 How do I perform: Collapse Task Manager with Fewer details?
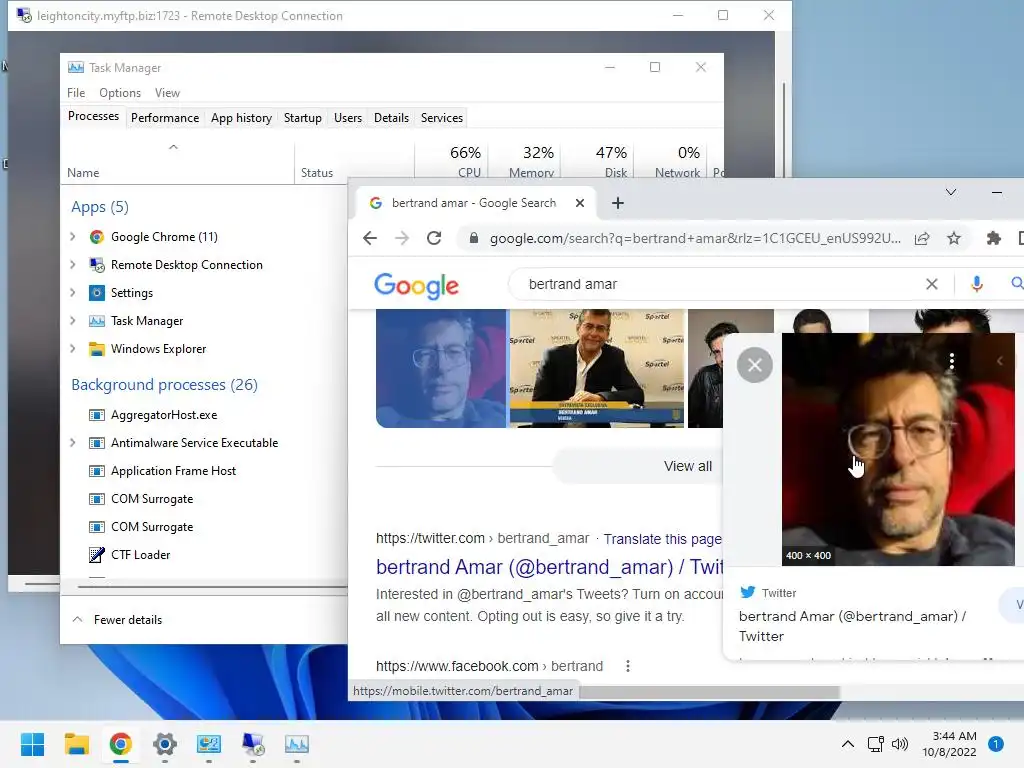point(118,620)
